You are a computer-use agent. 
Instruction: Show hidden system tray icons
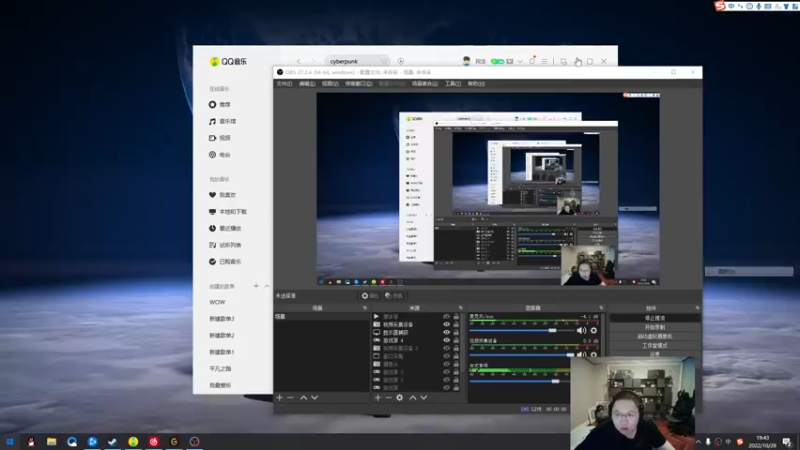698,441
